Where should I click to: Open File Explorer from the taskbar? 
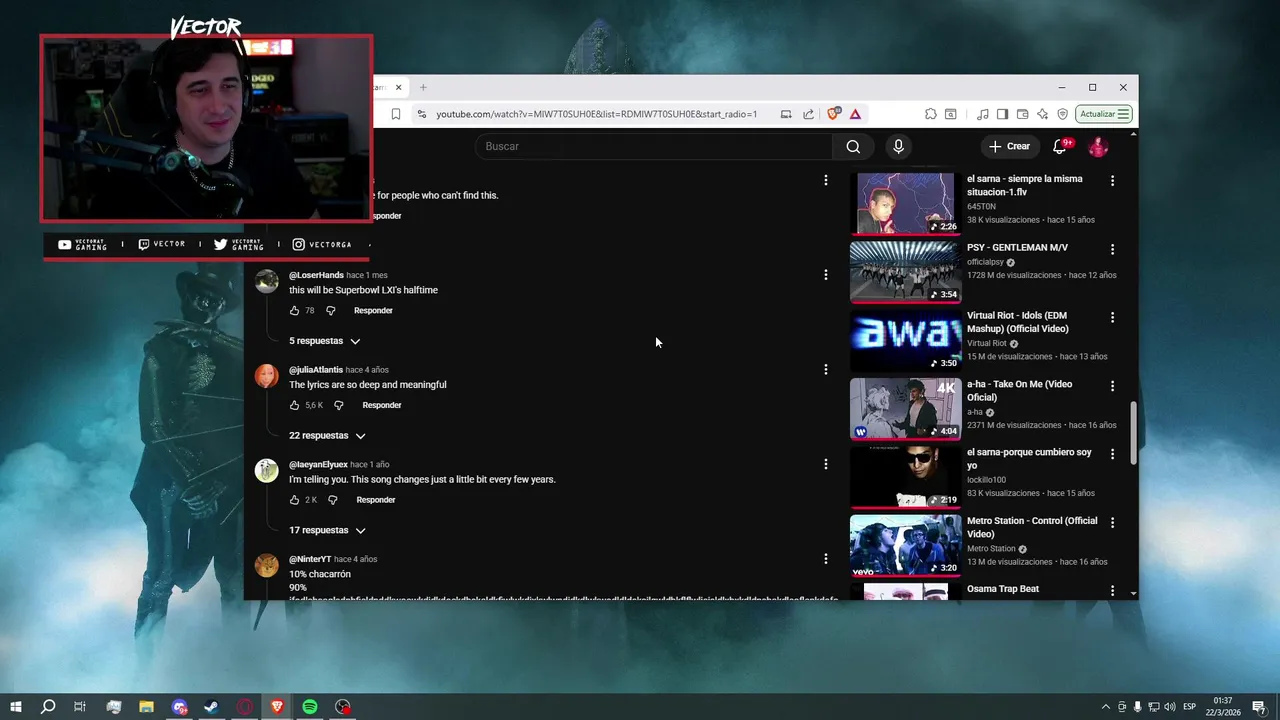(x=146, y=707)
